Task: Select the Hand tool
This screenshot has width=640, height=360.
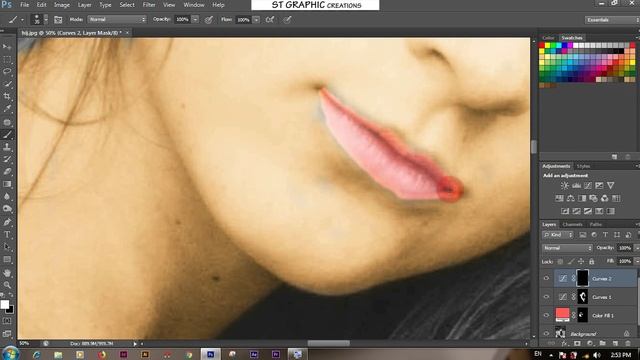Action: click(x=7, y=273)
